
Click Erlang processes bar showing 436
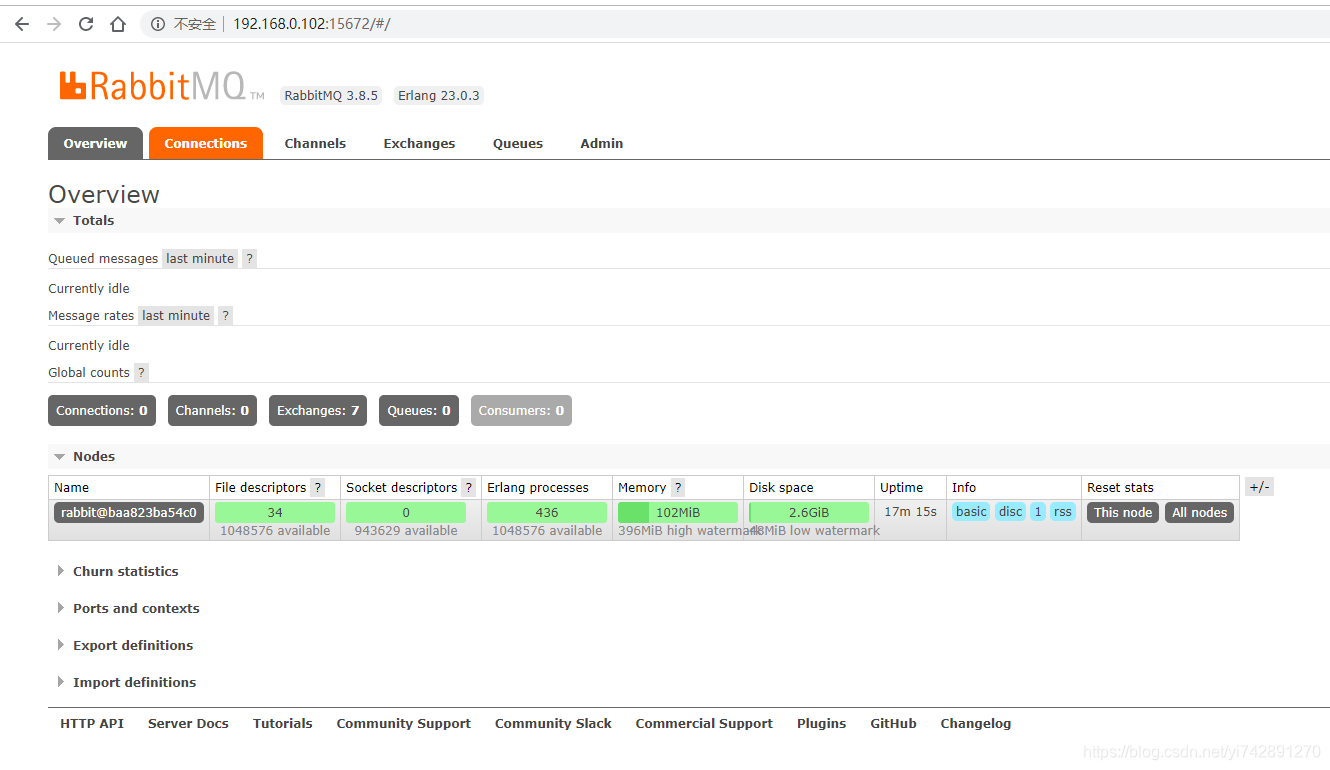coord(547,512)
